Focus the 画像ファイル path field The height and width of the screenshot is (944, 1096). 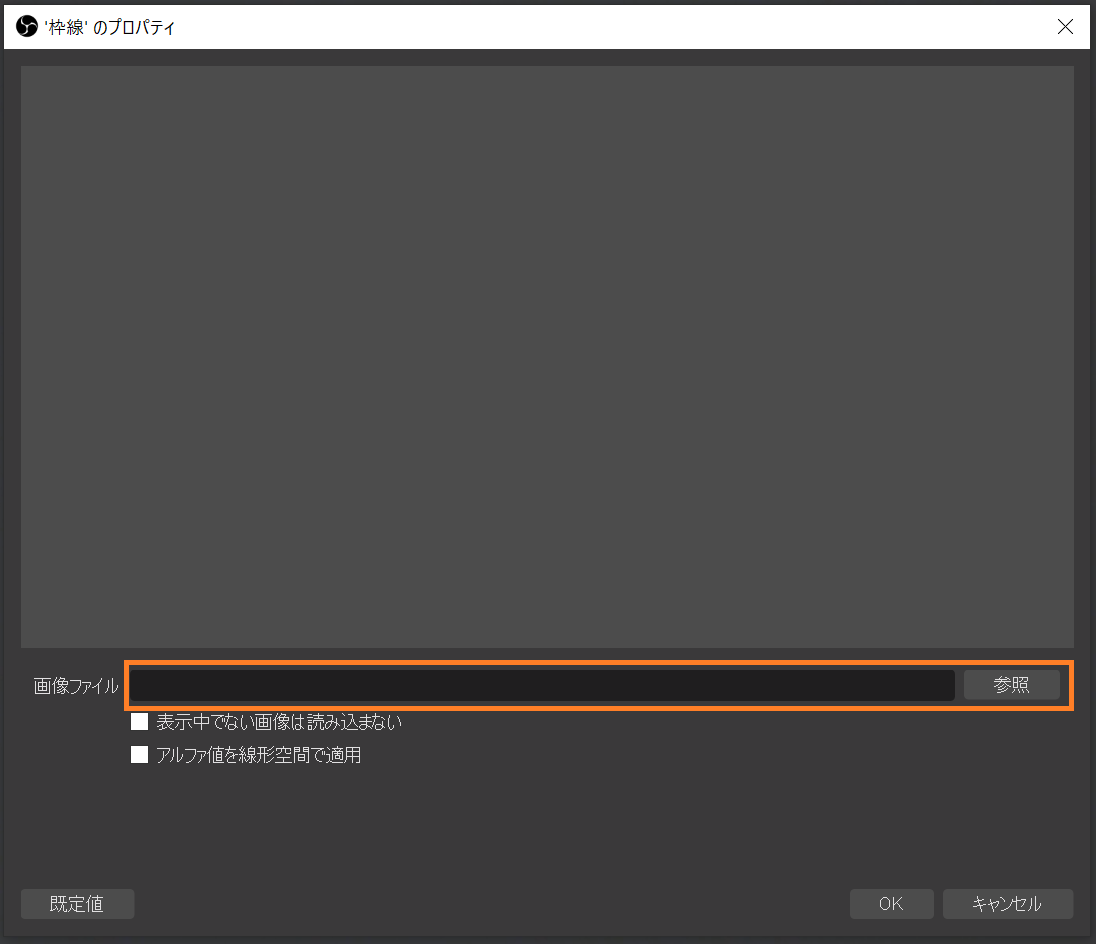(542, 685)
